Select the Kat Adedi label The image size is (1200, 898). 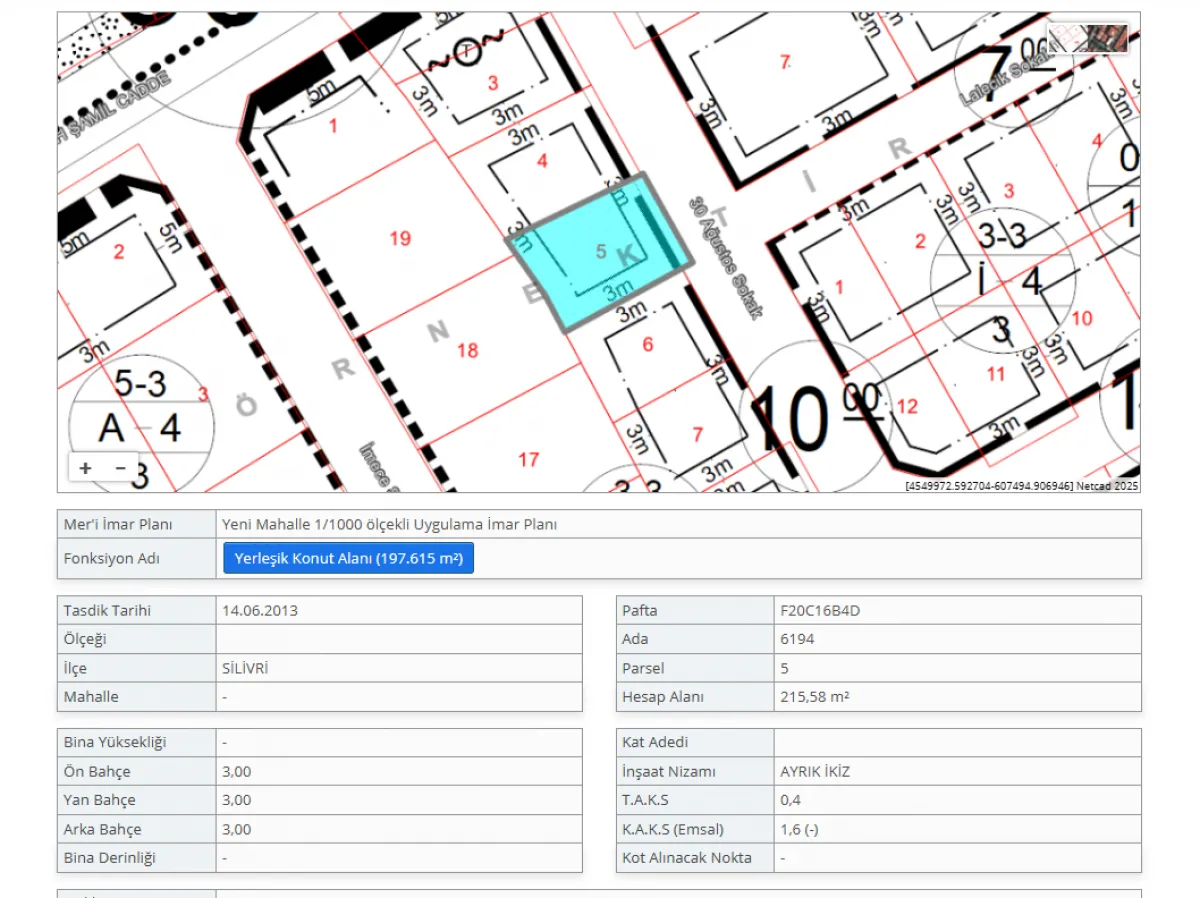pos(655,742)
